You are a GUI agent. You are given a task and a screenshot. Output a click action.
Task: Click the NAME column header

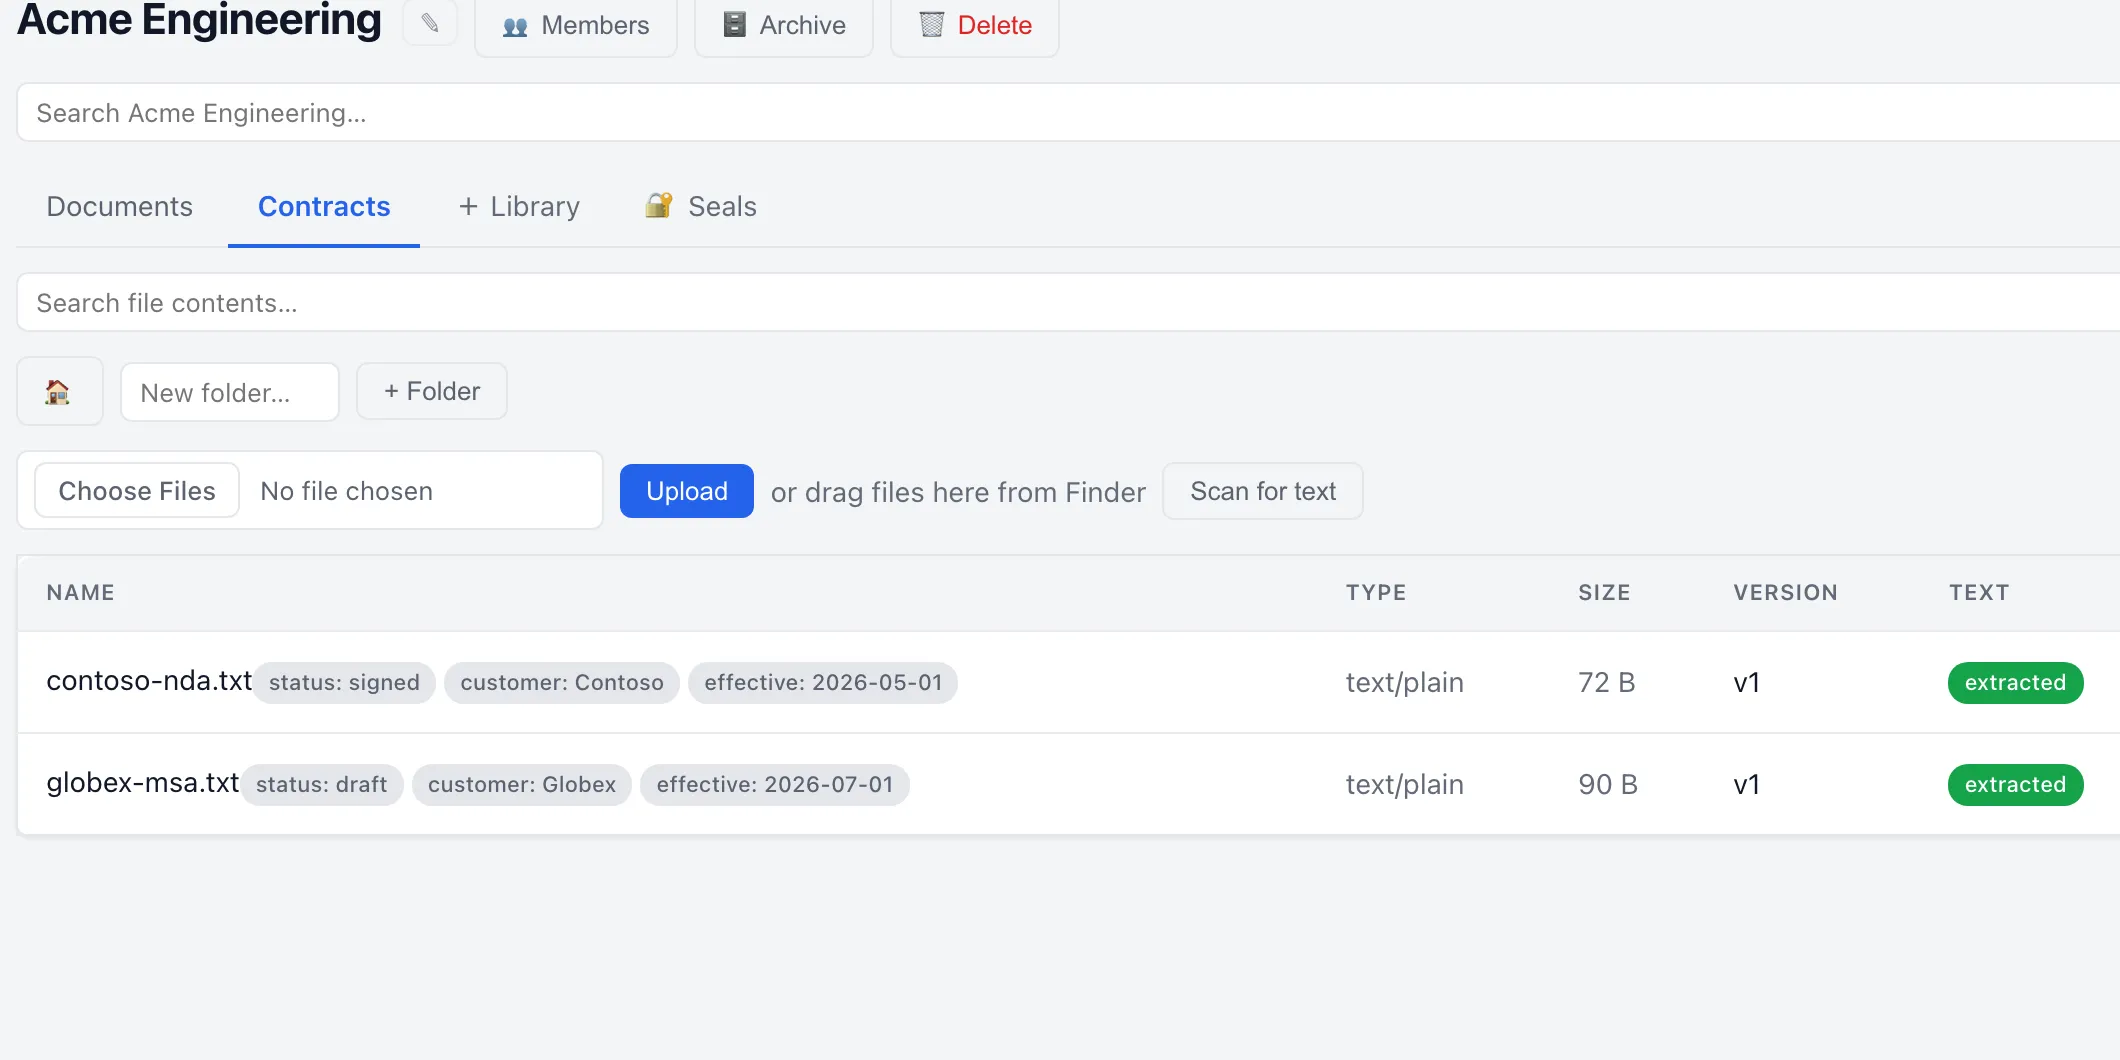[x=81, y=593]
